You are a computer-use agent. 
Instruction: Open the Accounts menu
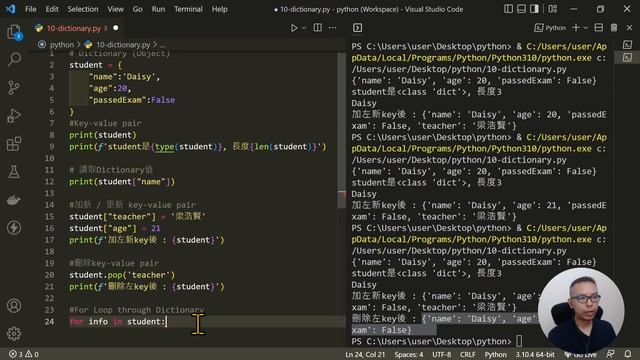14,306
